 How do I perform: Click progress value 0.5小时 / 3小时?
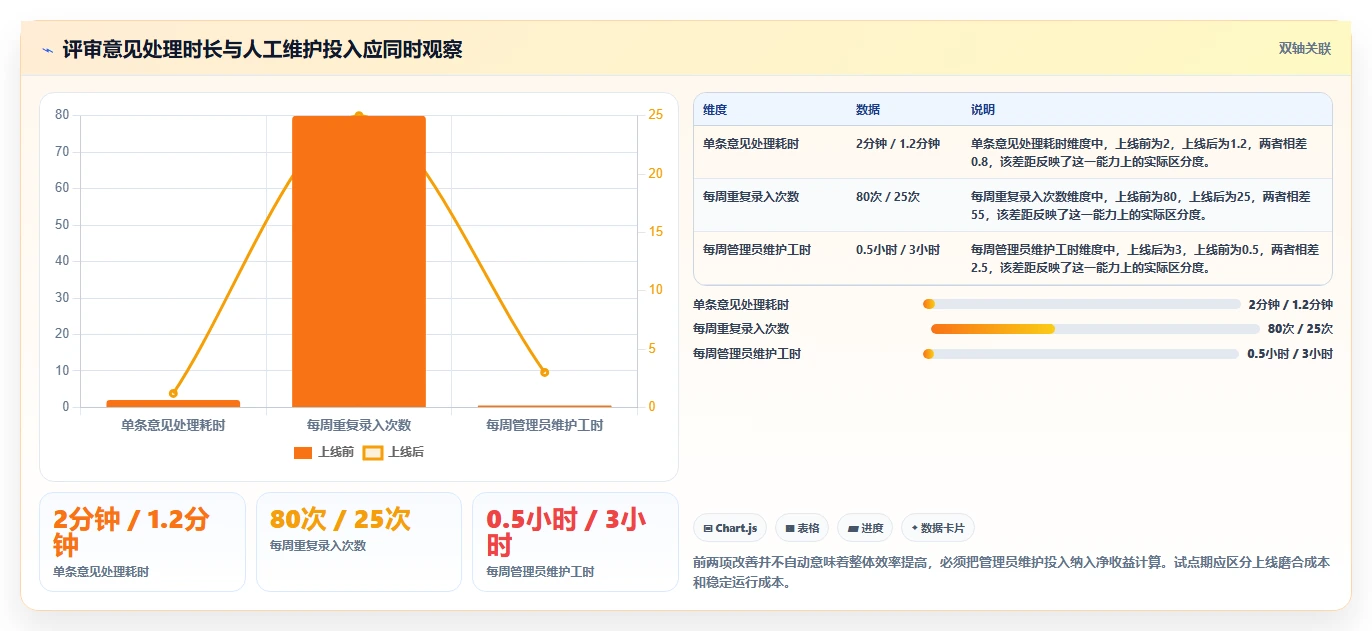coord(1290,354)
